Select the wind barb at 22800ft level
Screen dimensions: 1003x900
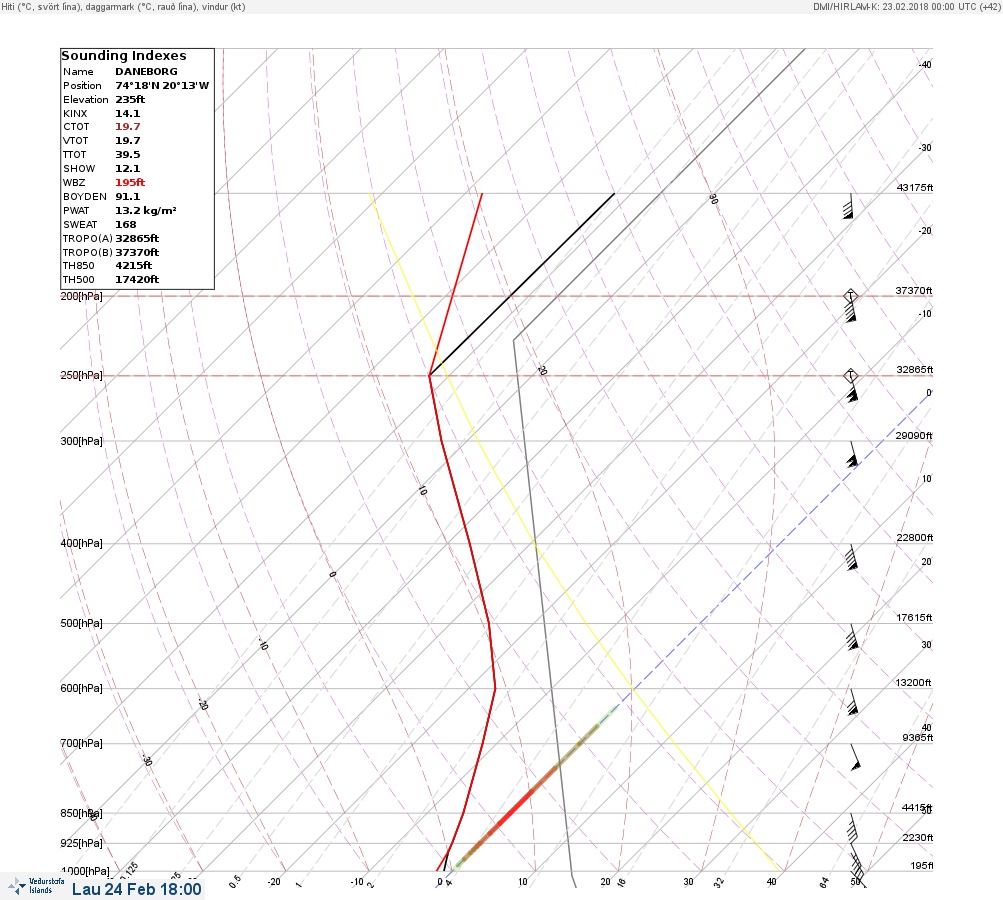pos(851,557)
